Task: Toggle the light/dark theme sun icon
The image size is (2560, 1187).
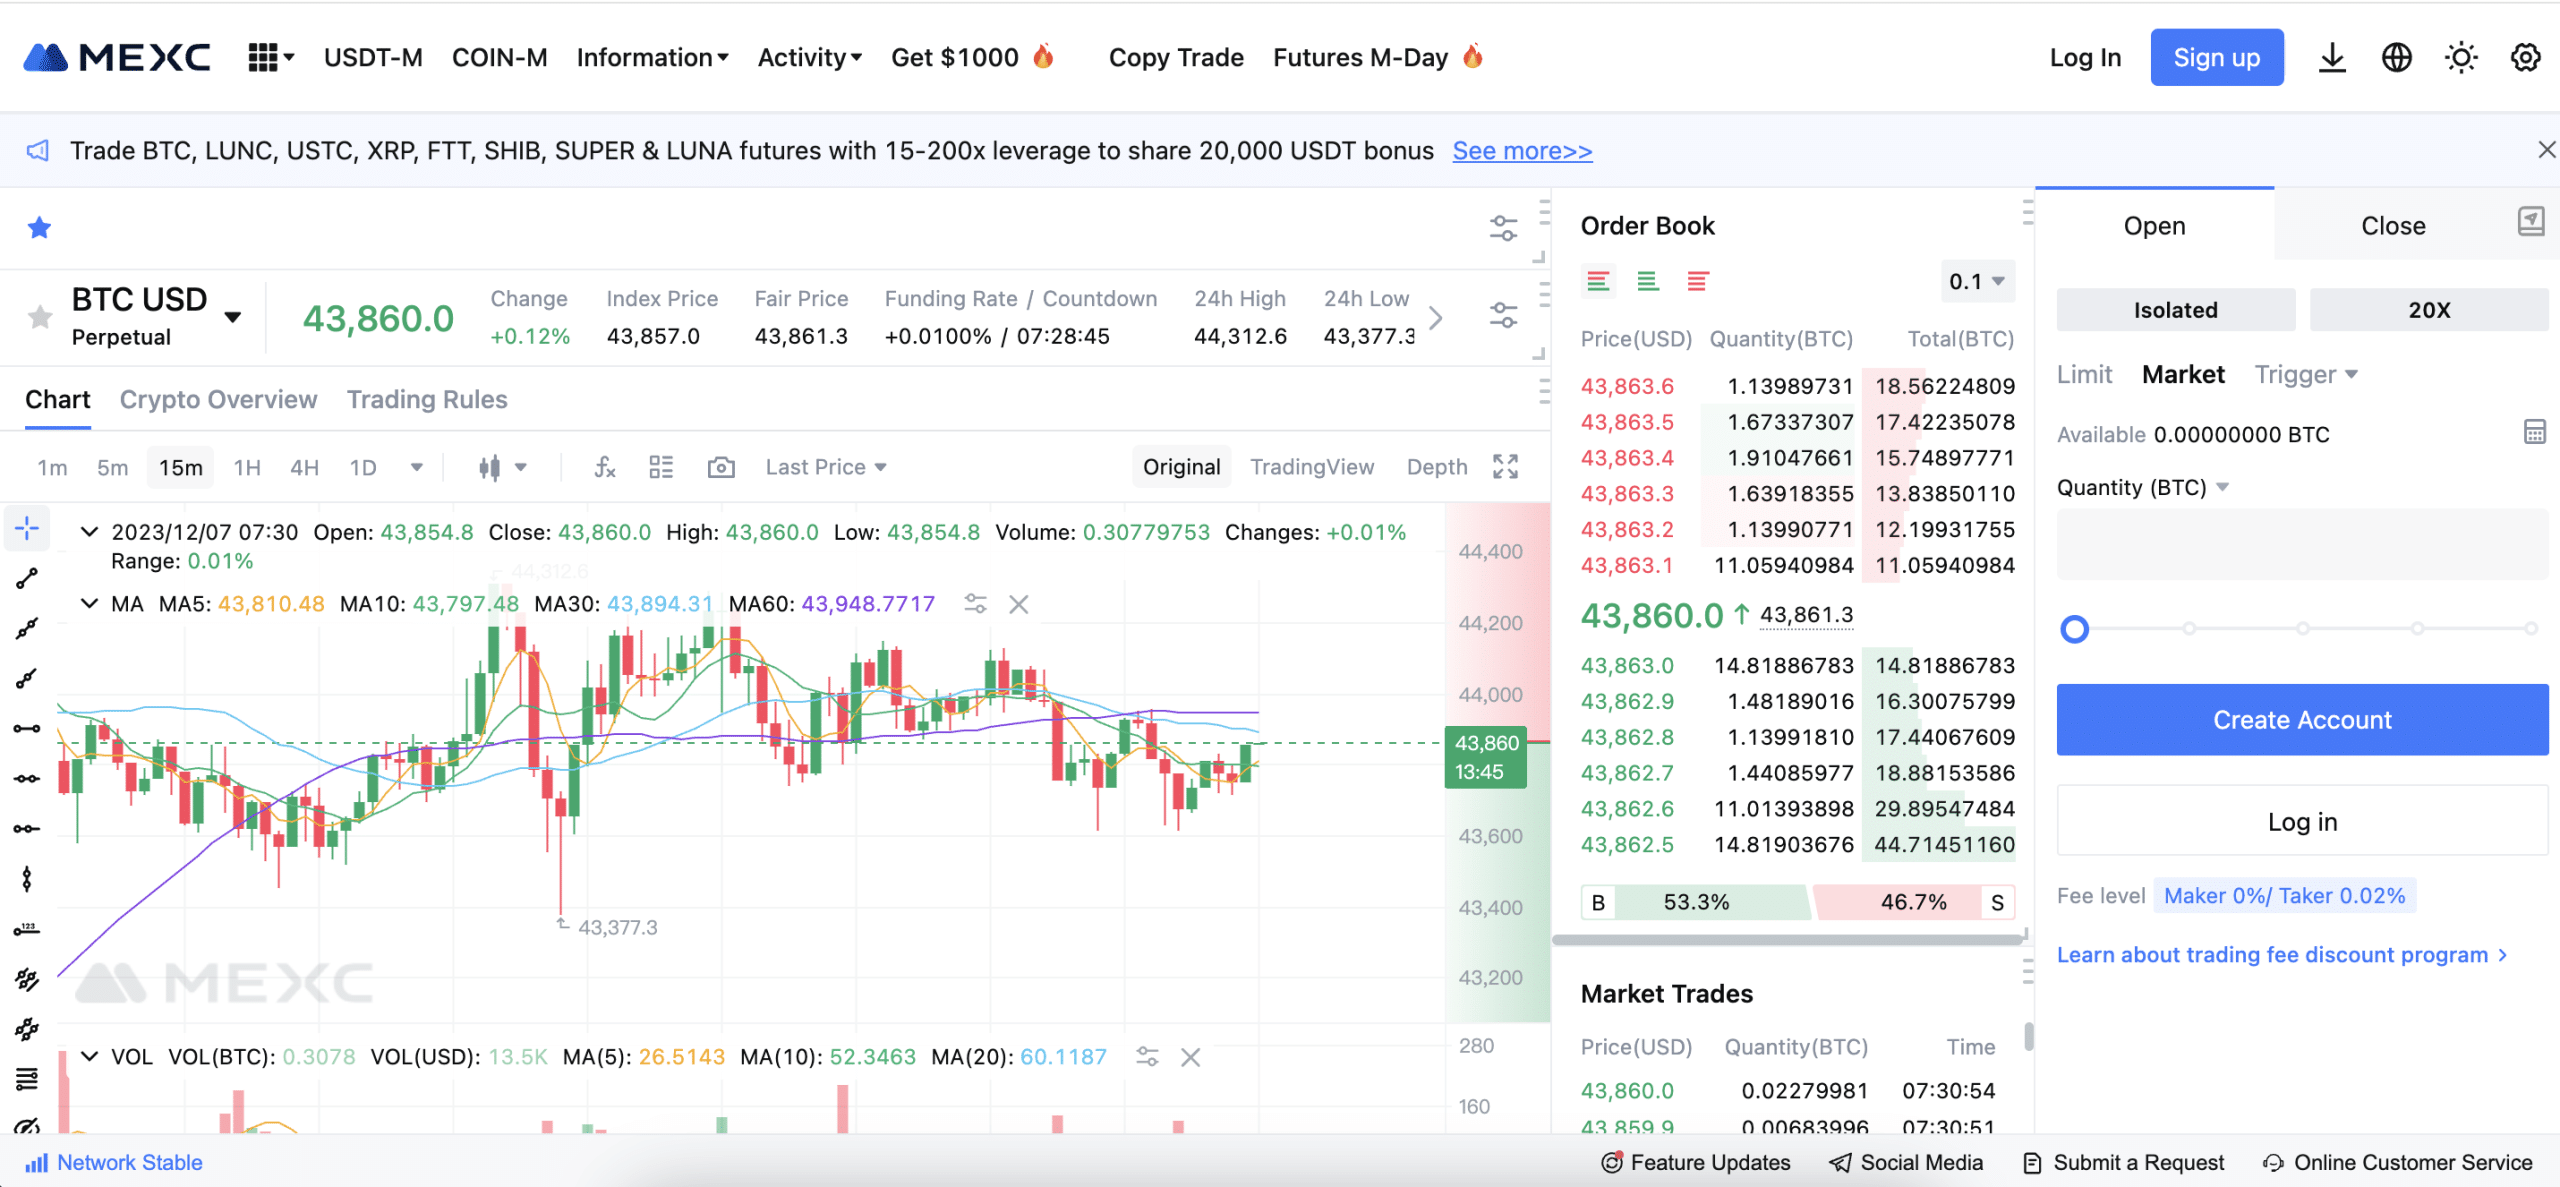Action: pyautogui.click(x=2461, y=58)
